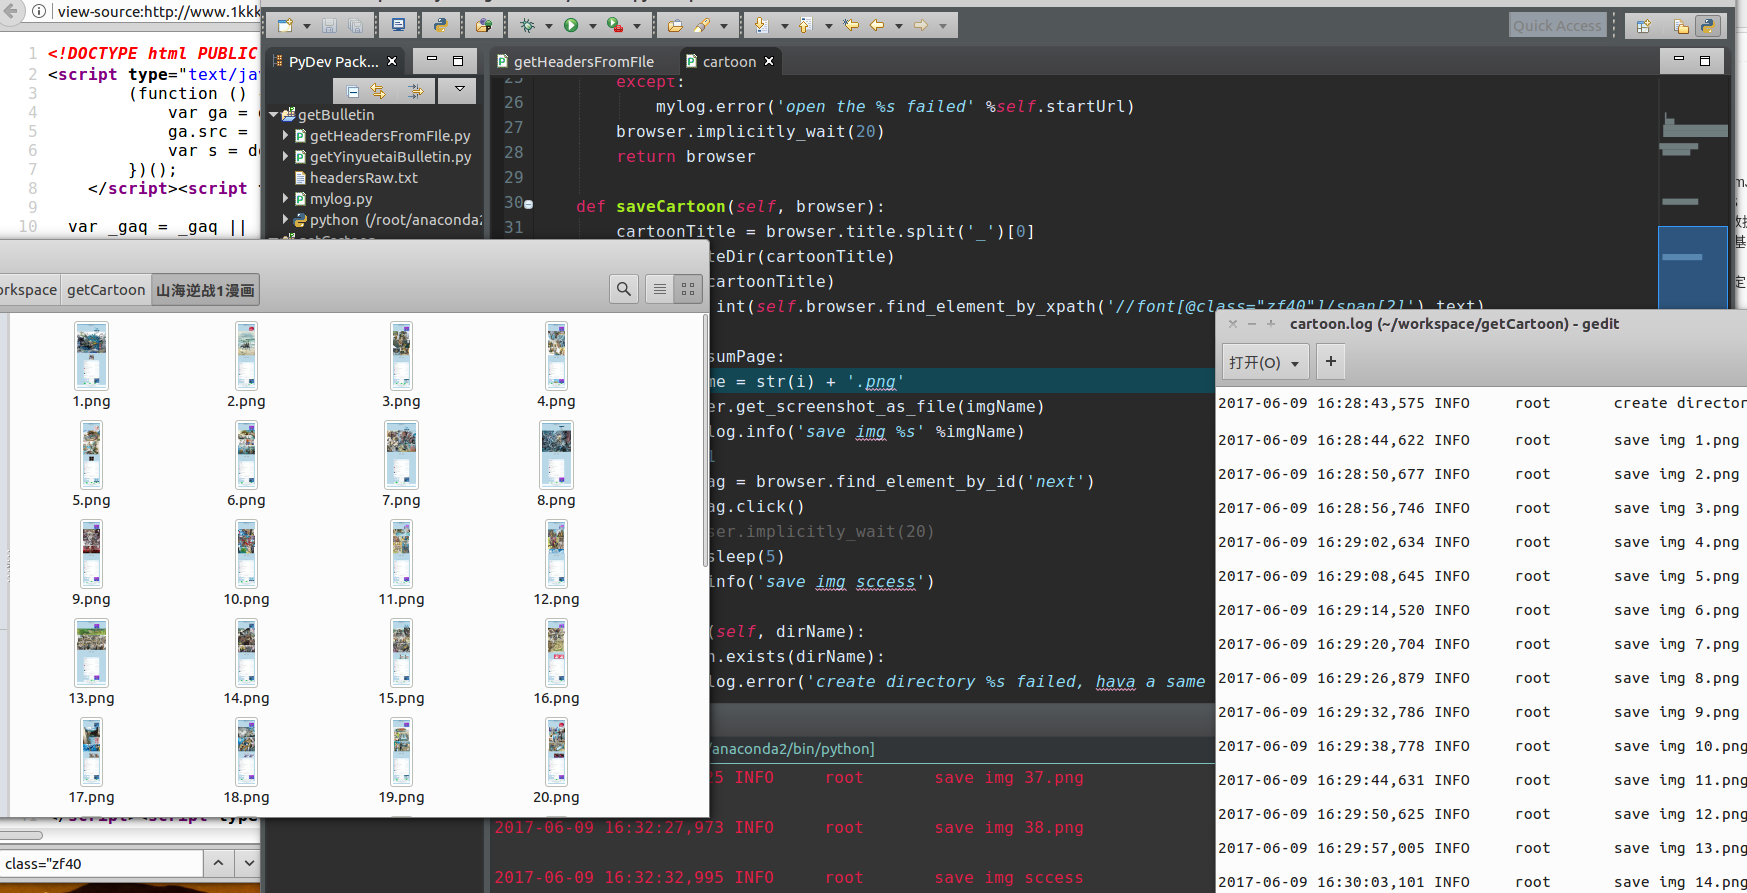Screen dimensions: 1747x893
Task: Toggle Link with Editor in Package Explorer
Action: 378,91
